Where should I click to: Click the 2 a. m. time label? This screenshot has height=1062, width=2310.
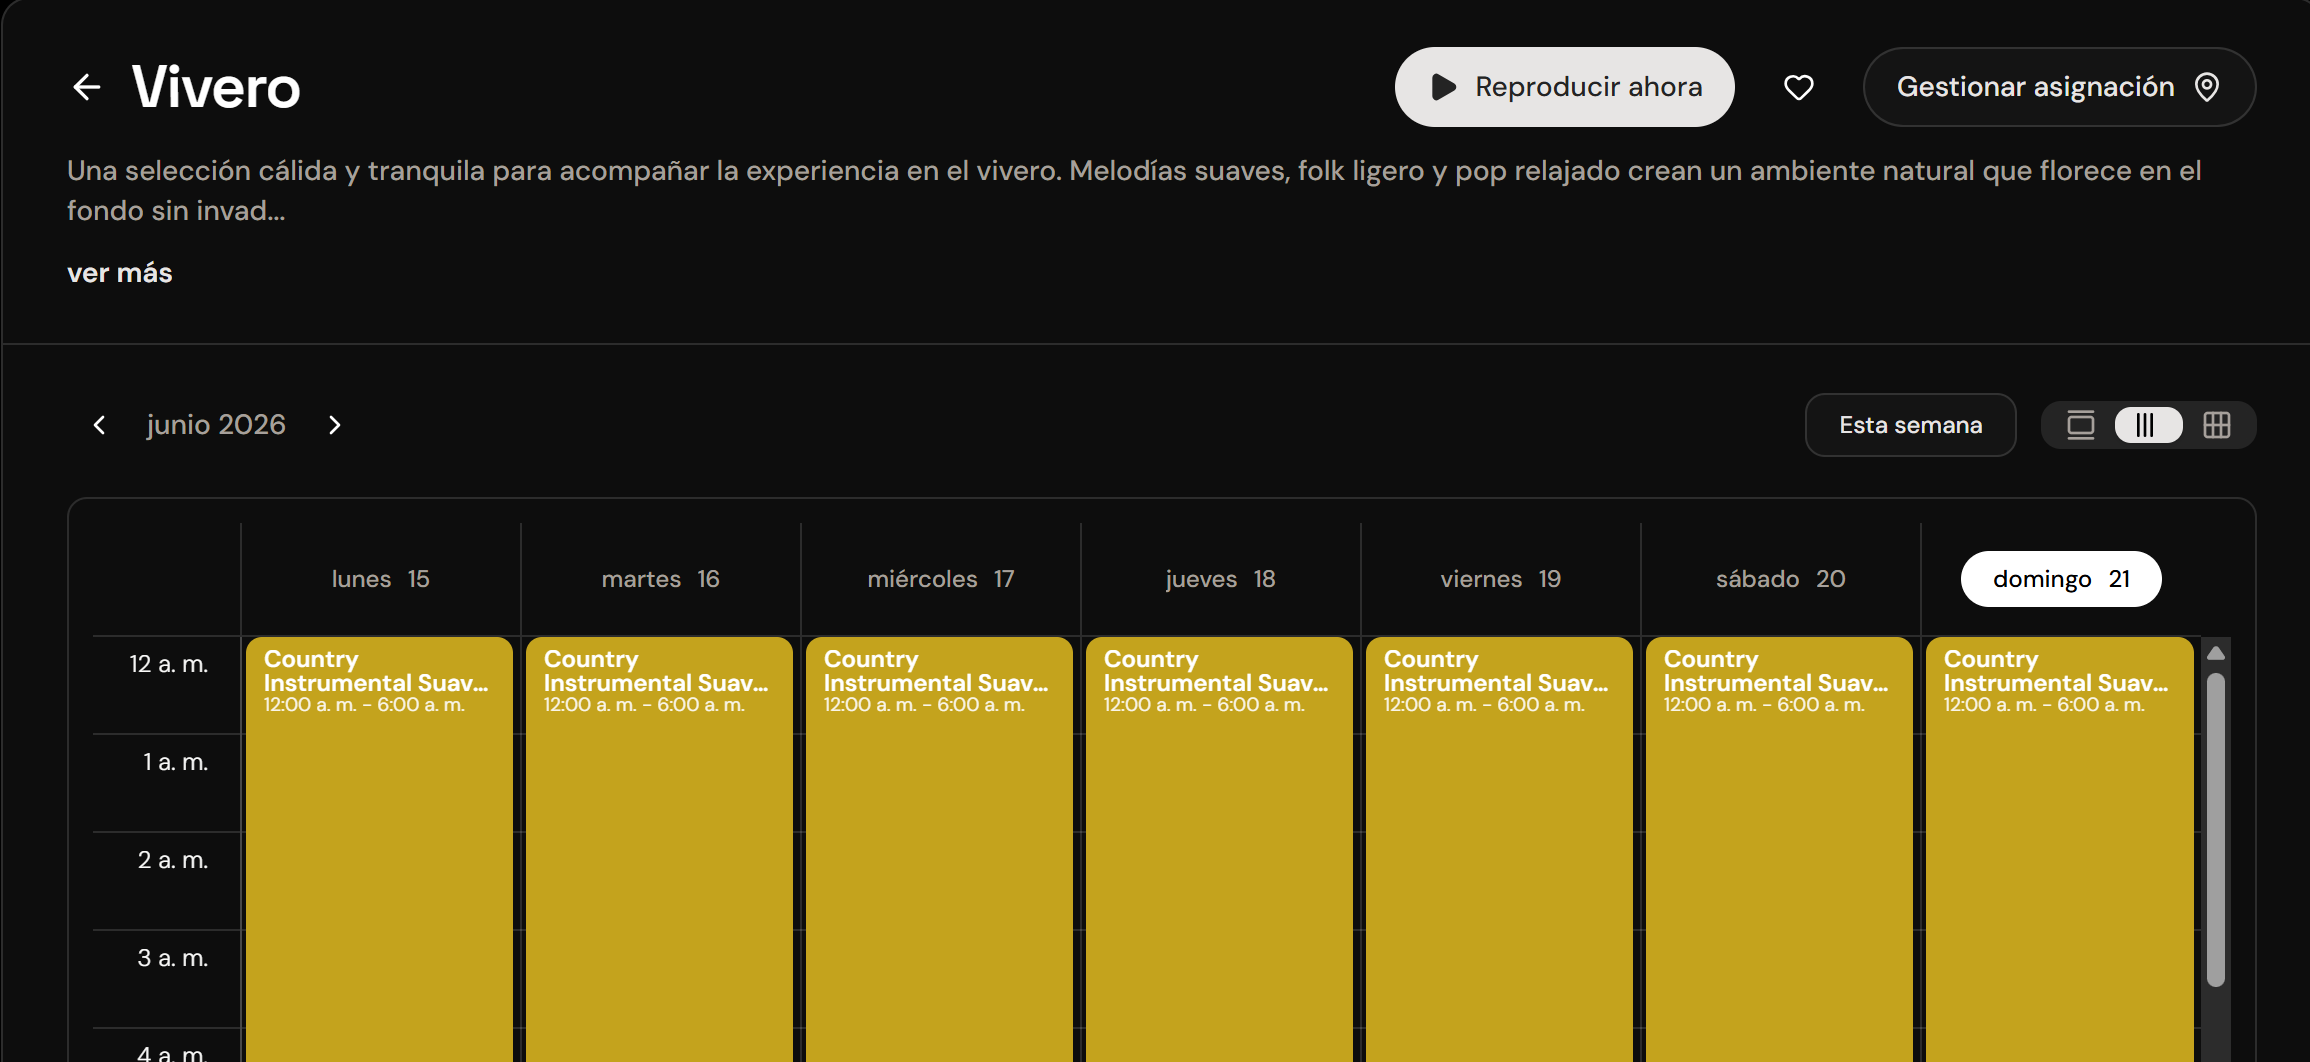pyautogui.click(x=173, y=860)
